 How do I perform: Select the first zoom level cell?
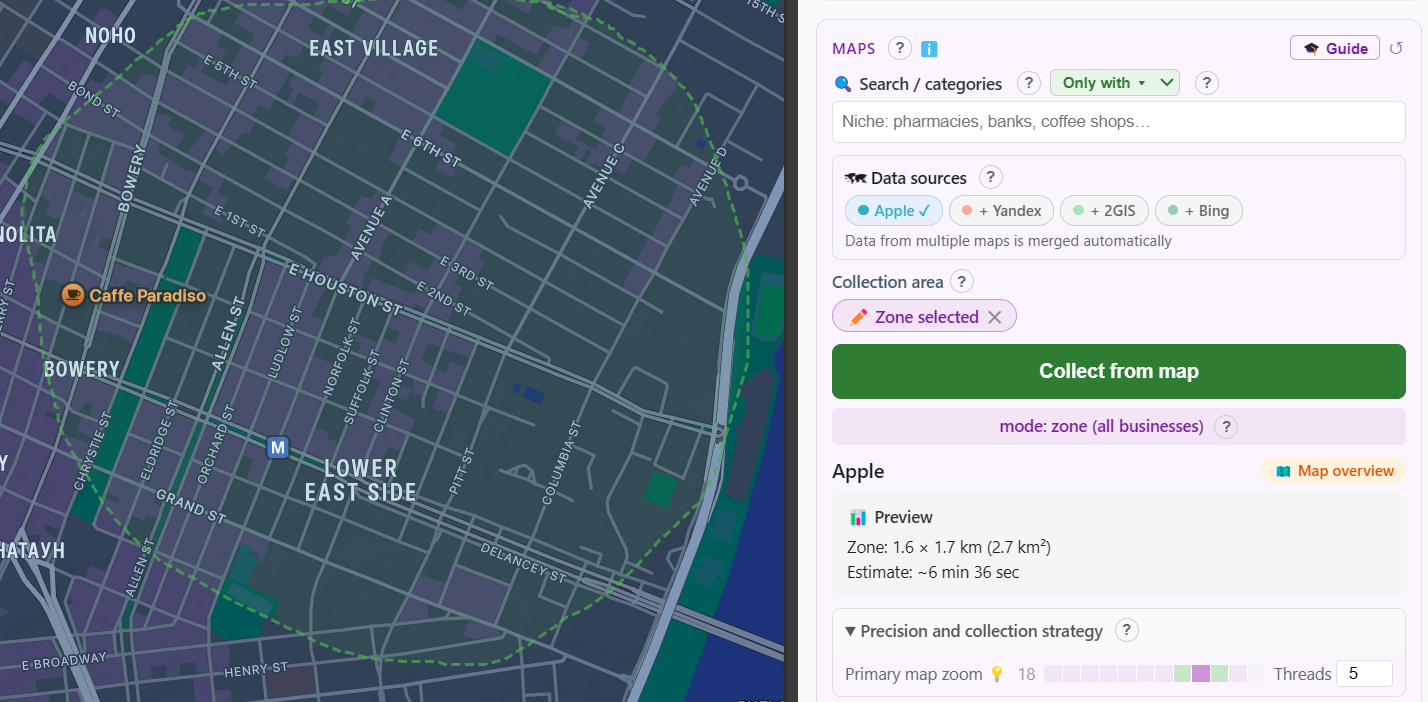pos(1052,674)
